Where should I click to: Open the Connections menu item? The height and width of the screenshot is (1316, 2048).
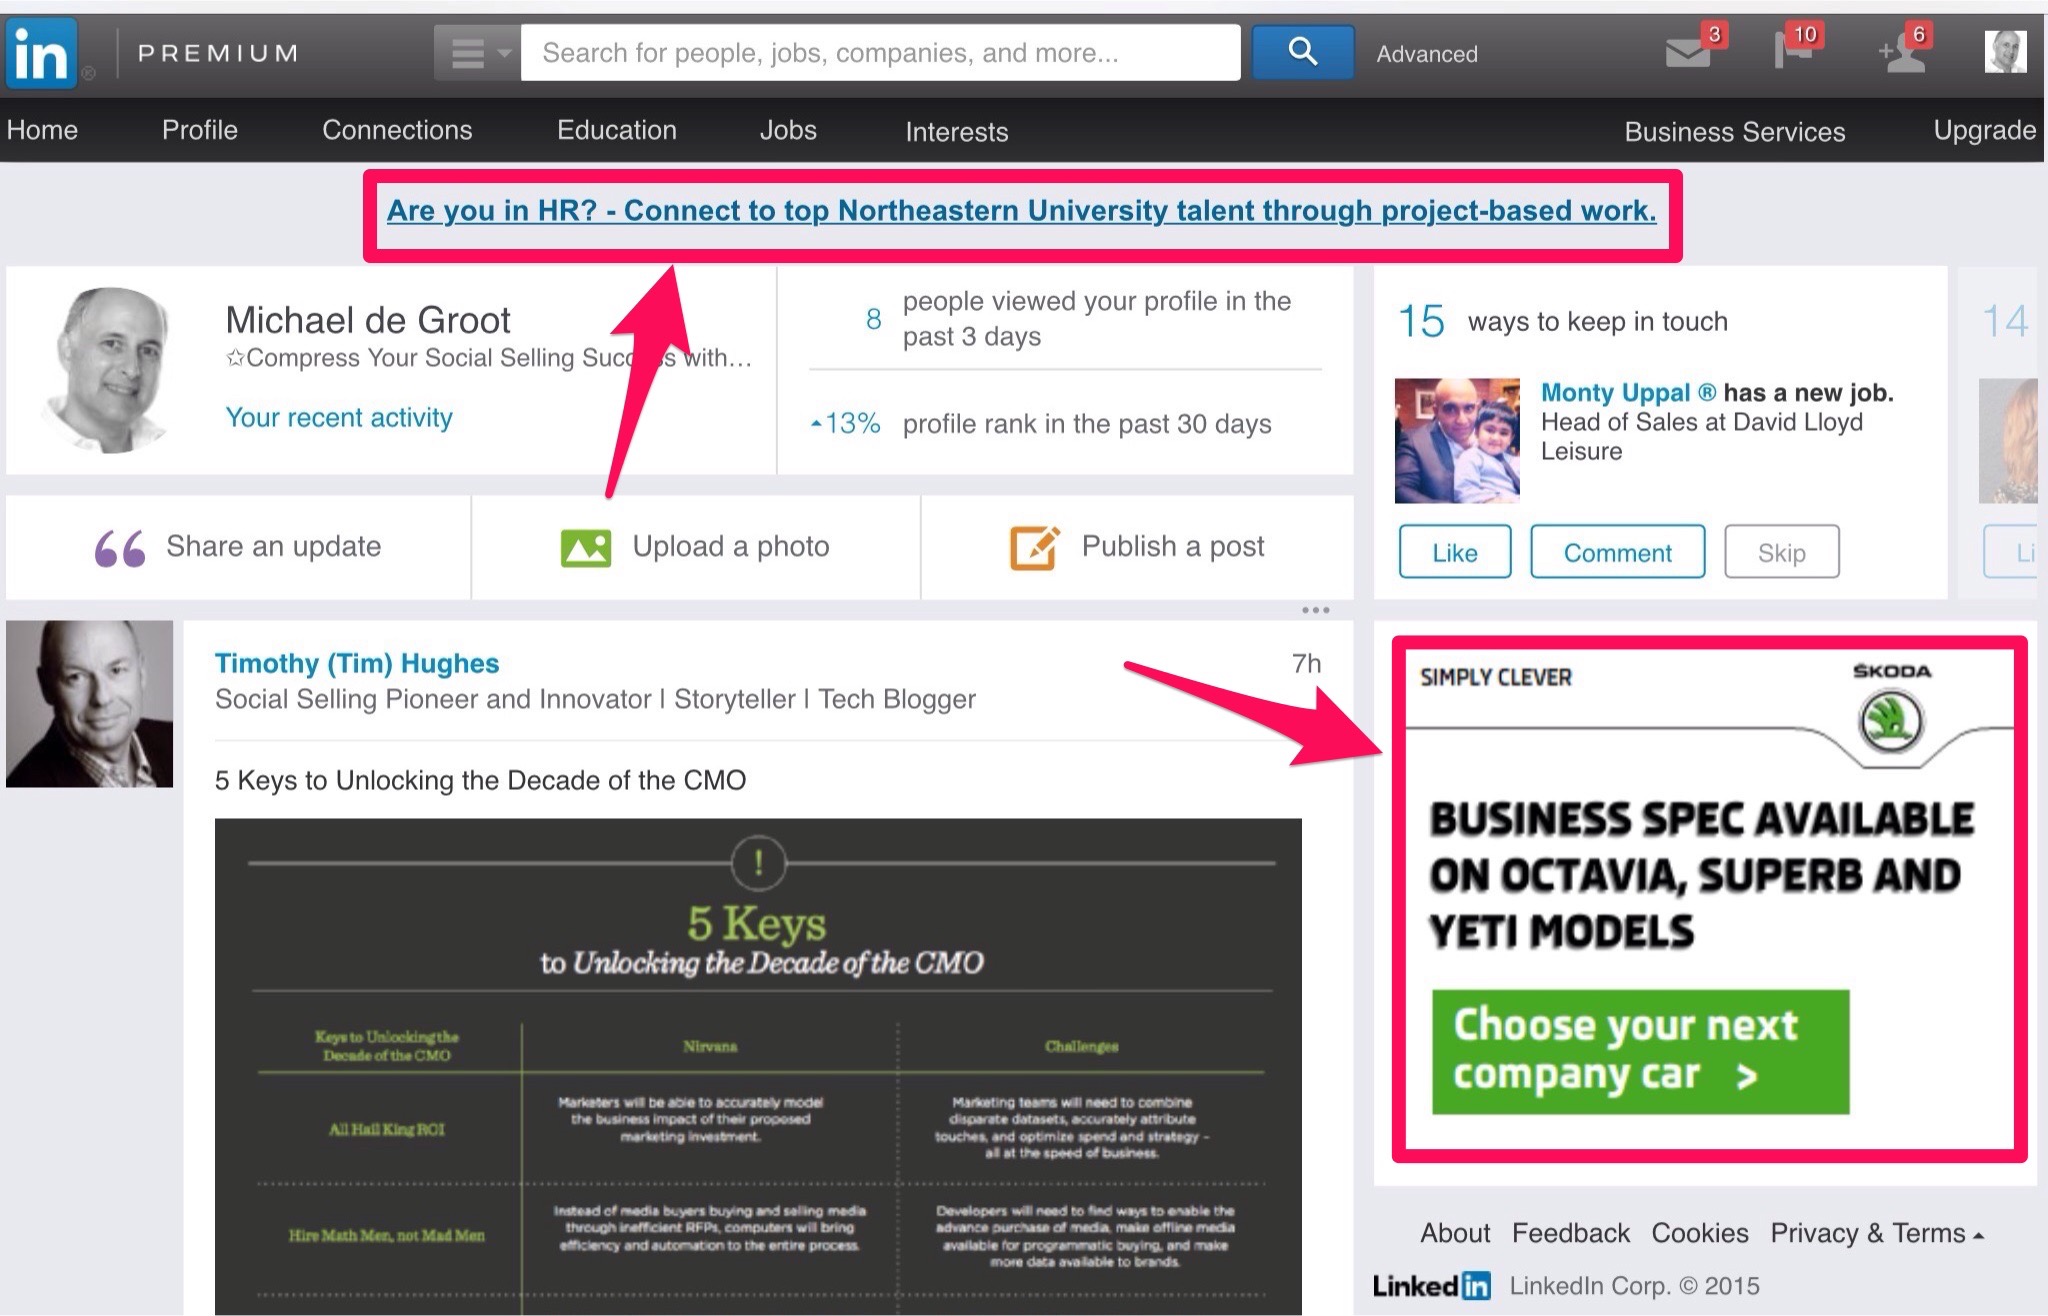pos(397,130)
